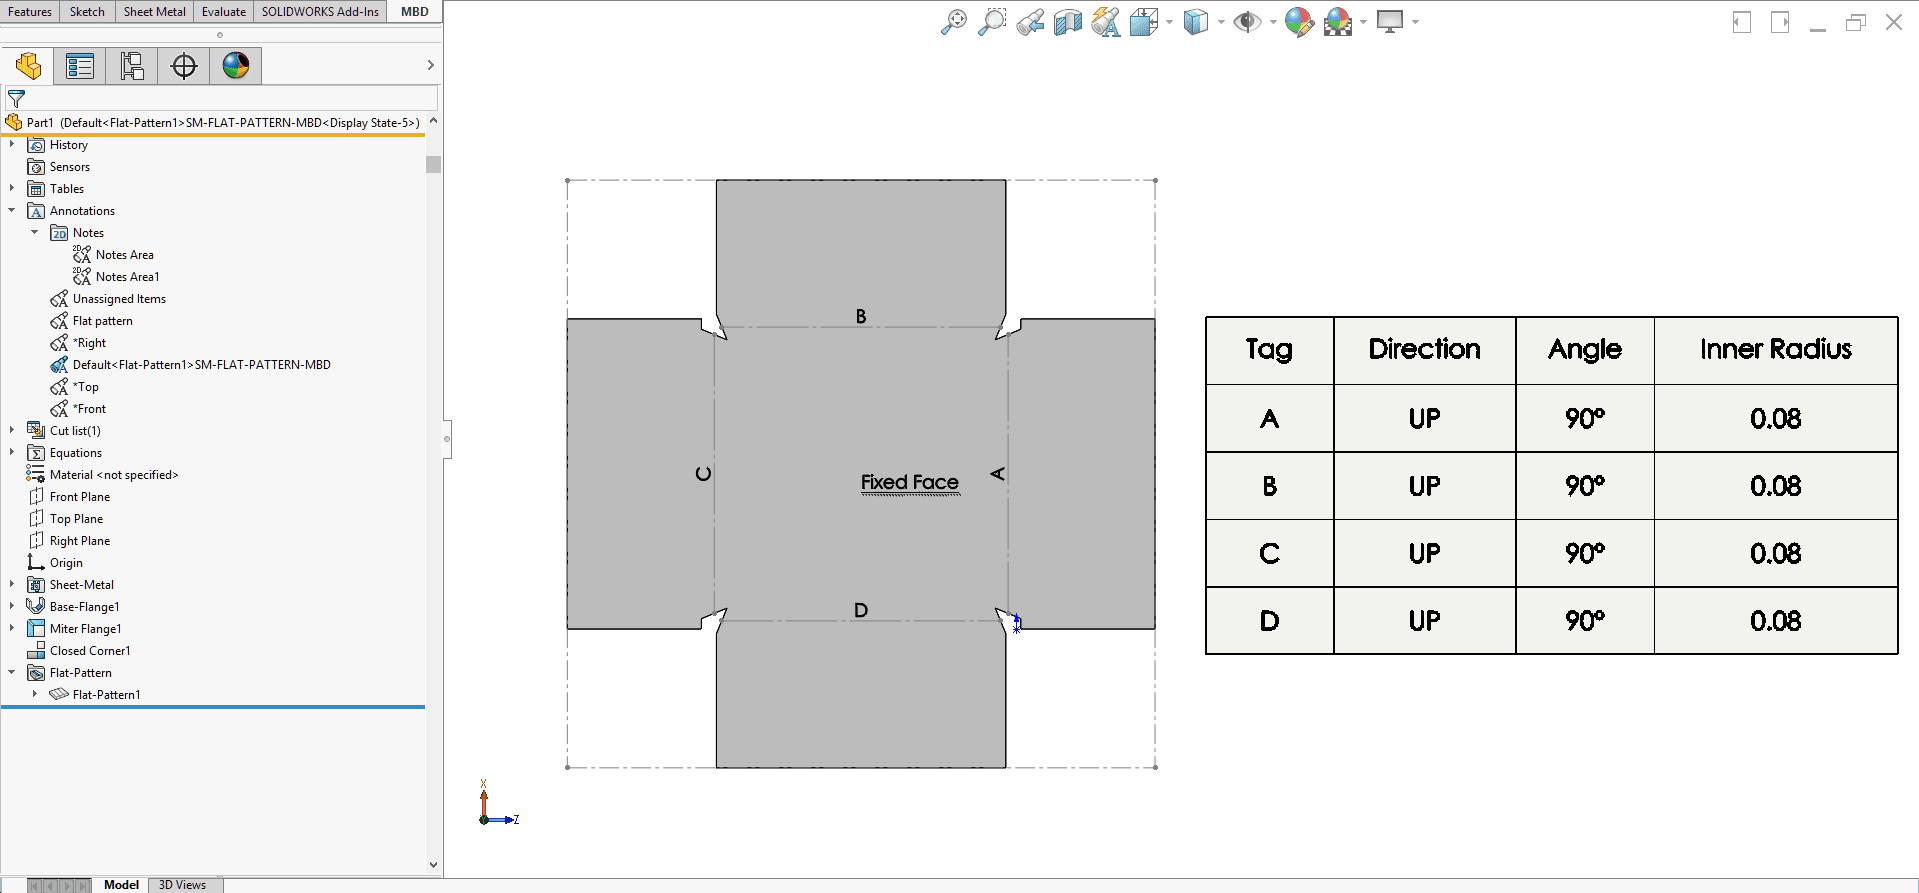Click the Hide/Show Items eye icon
The width and height of the screenshot is (1919, 893).
tap(1247, 22)
